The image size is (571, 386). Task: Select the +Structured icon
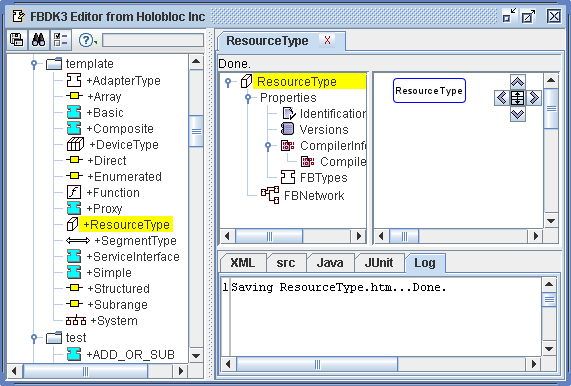(74, 288)
